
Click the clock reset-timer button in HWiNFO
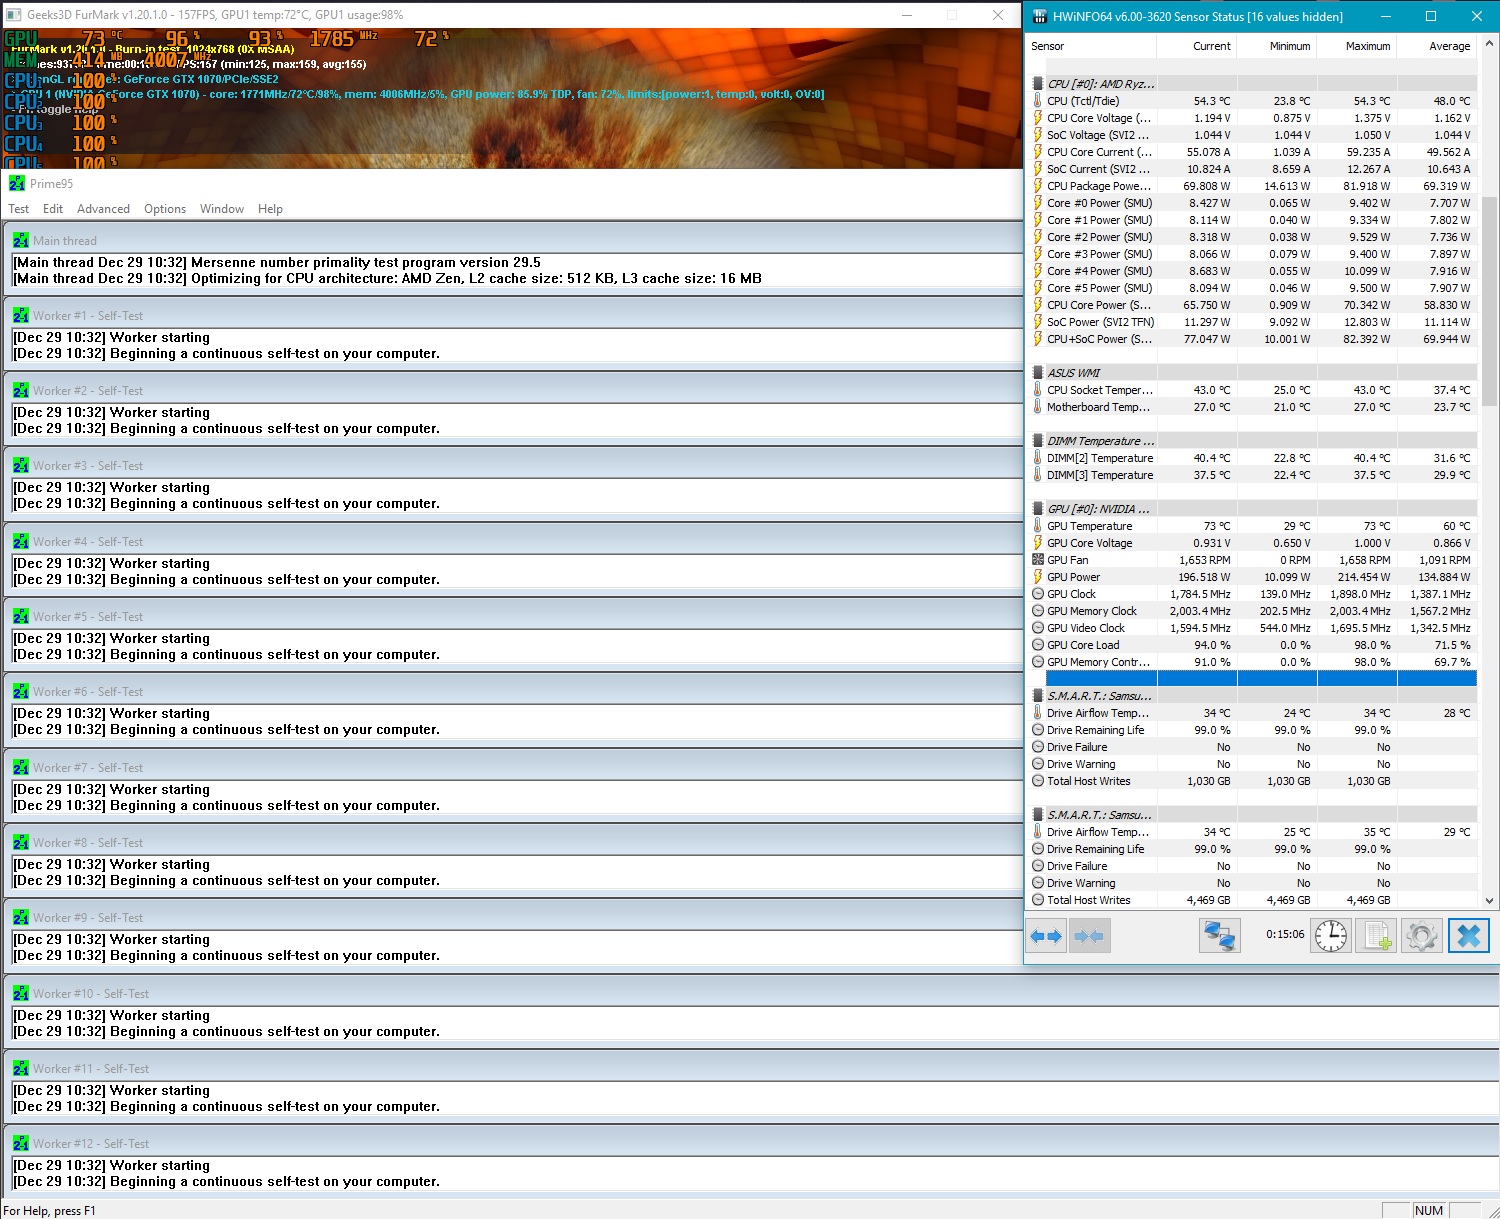click(x=1331, y=936)
